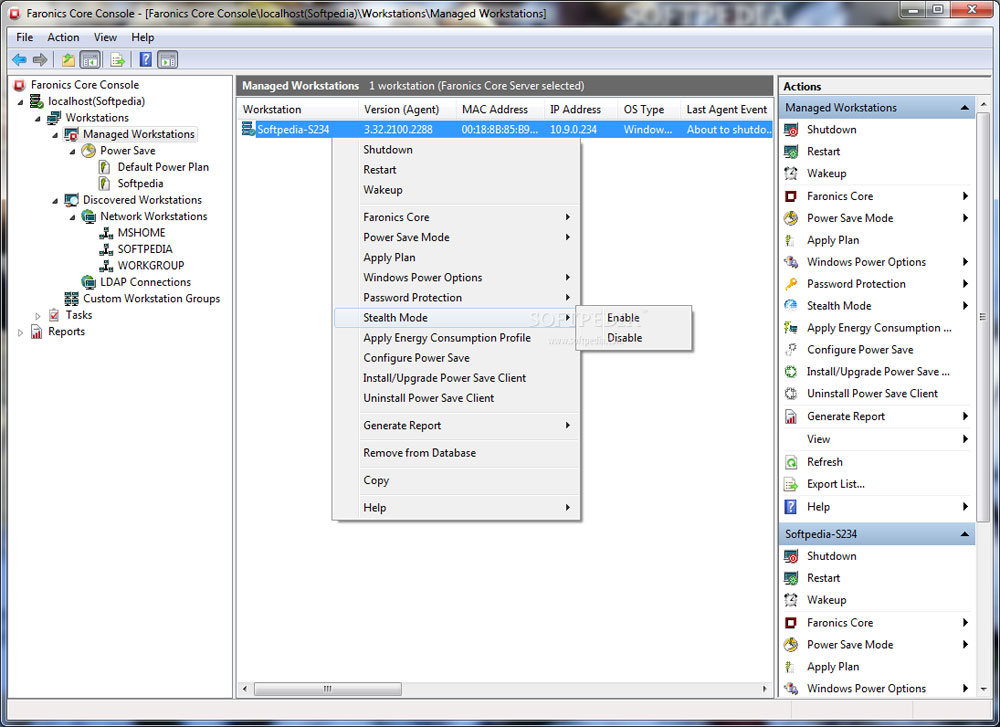1000x727 pixels.
Task: Click the Configure Power Save icon
Action: click(x=791, y=349)
